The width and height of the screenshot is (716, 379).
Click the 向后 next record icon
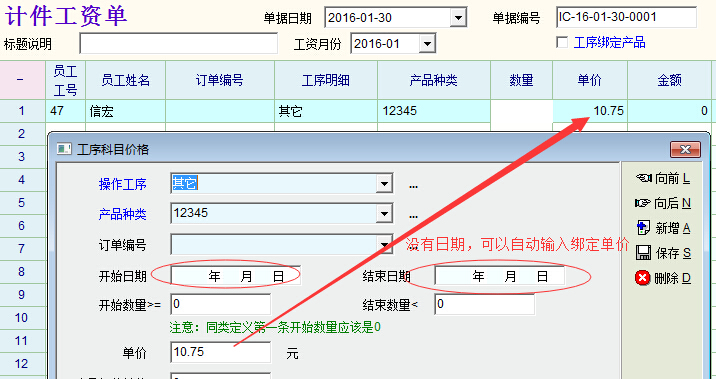pos(642,203)
